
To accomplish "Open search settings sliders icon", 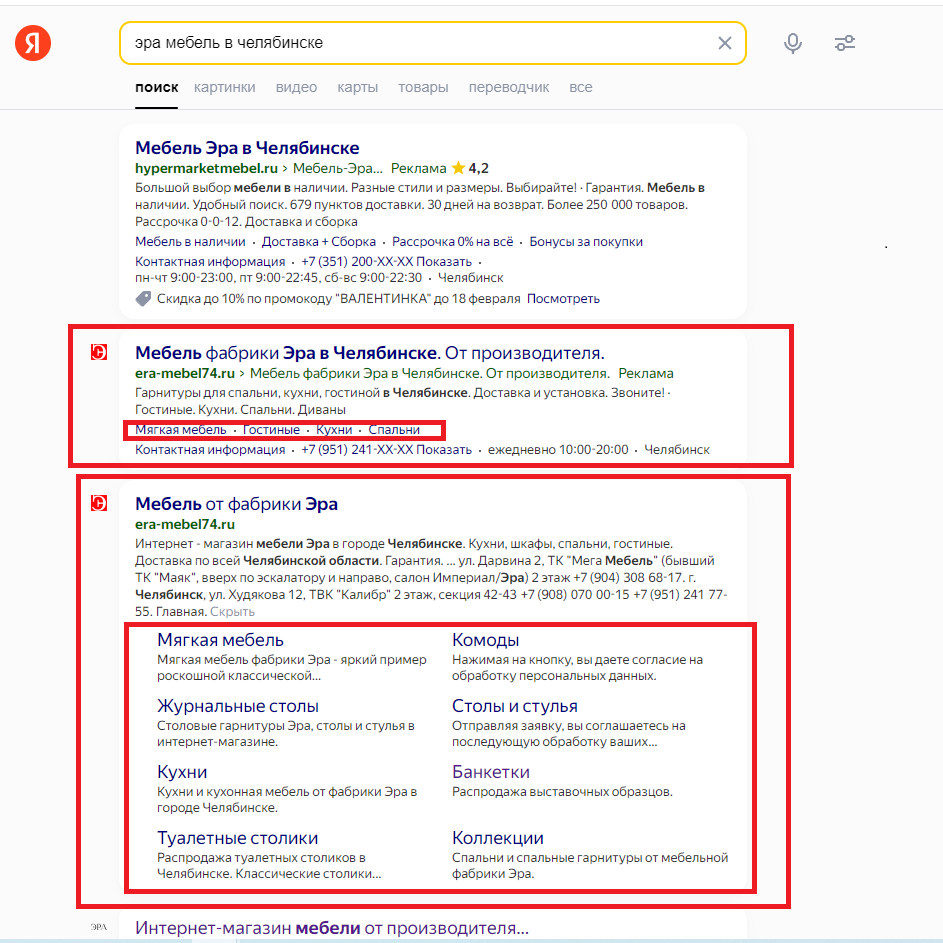I will pos(845,43).
